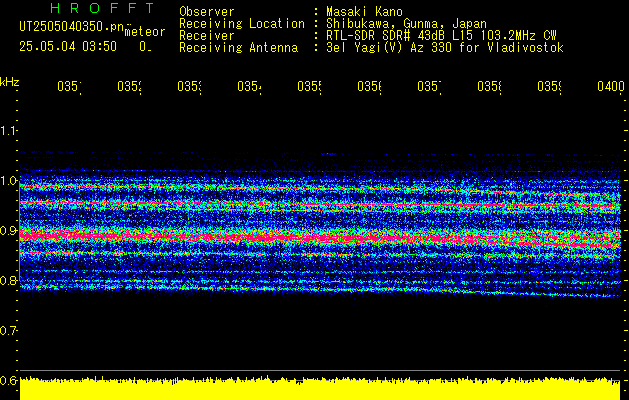
Task: Click the 0.7 frequency axis tick
Action: [x=9, y=331]
